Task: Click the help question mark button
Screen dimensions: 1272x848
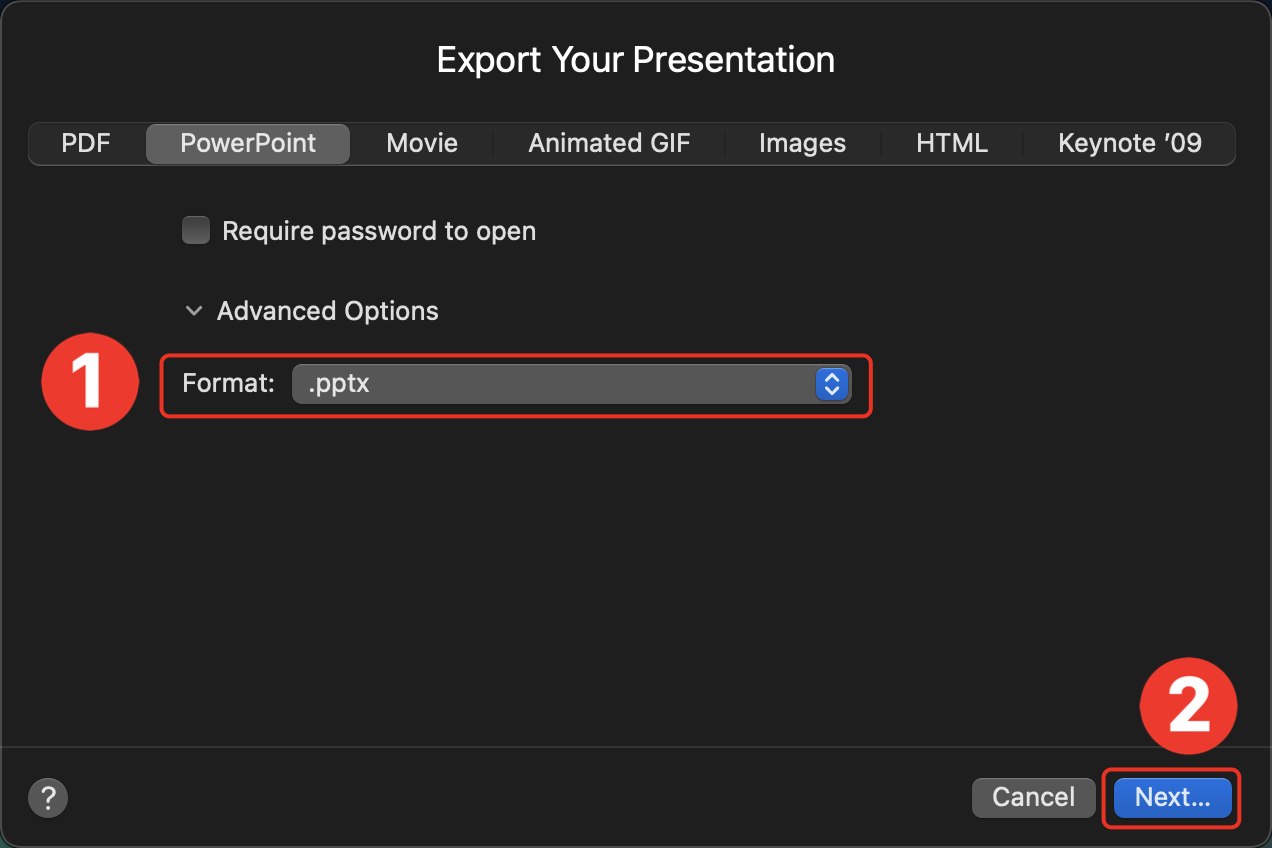Action: [x=47, y=798]
